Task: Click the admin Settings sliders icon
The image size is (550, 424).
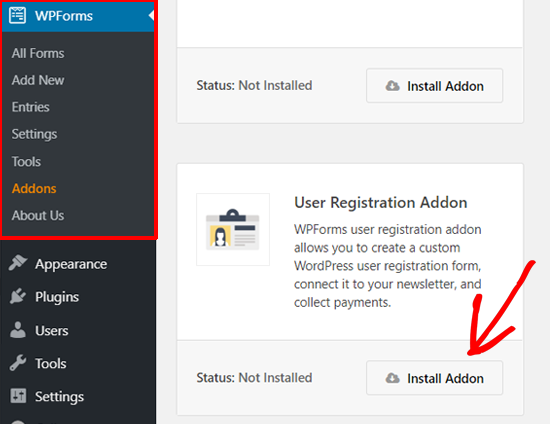Action: coord(18,396)
